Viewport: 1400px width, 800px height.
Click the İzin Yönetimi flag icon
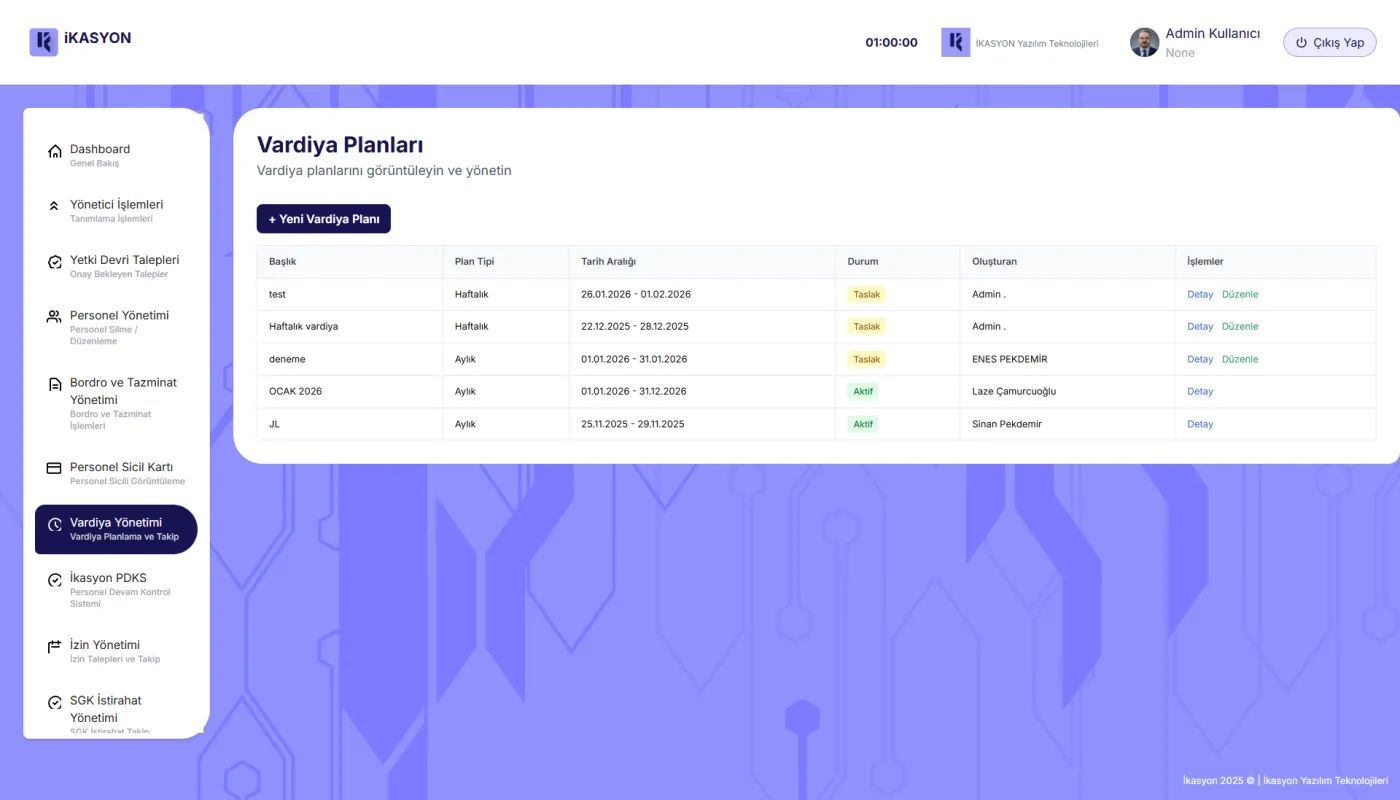55,647
